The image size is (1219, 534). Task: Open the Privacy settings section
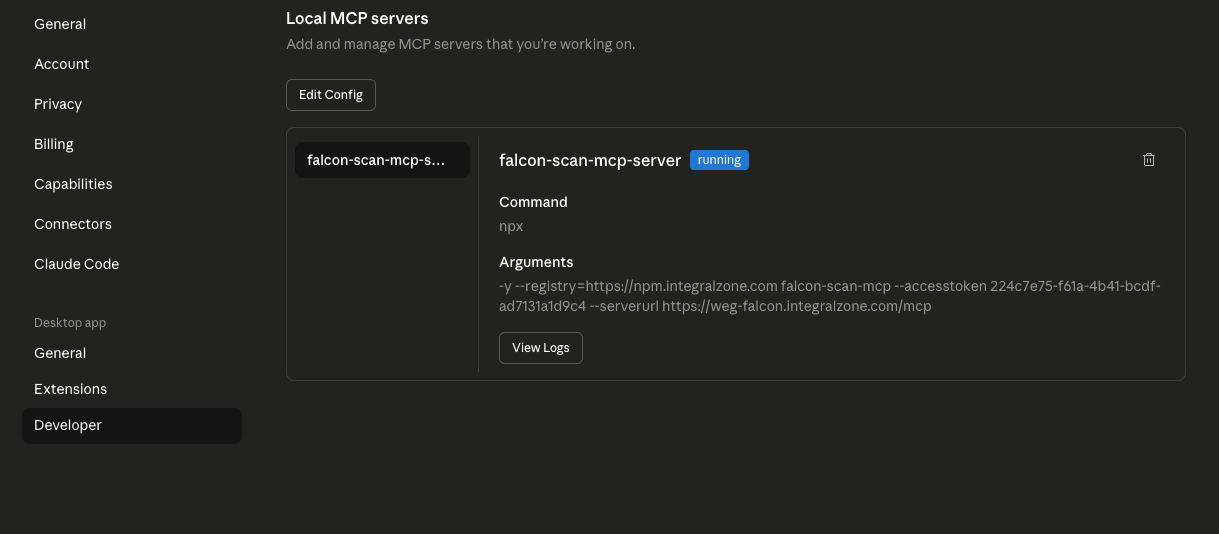click(x=58, y=104)
